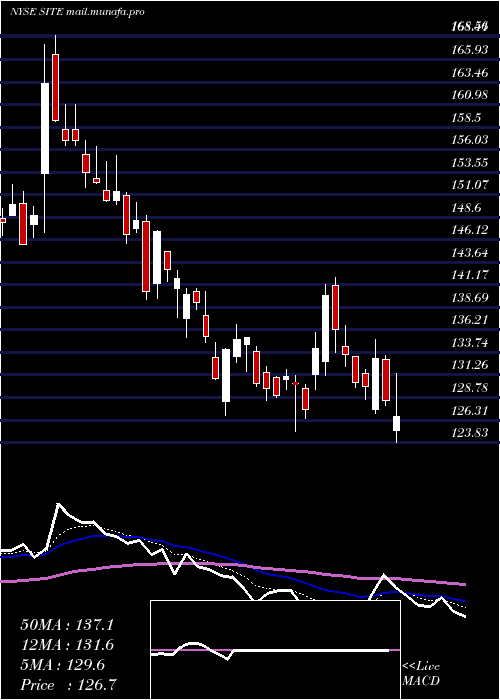Select the 148.6 price axis label
The image size is (500, 700).
tap(466, 208)
